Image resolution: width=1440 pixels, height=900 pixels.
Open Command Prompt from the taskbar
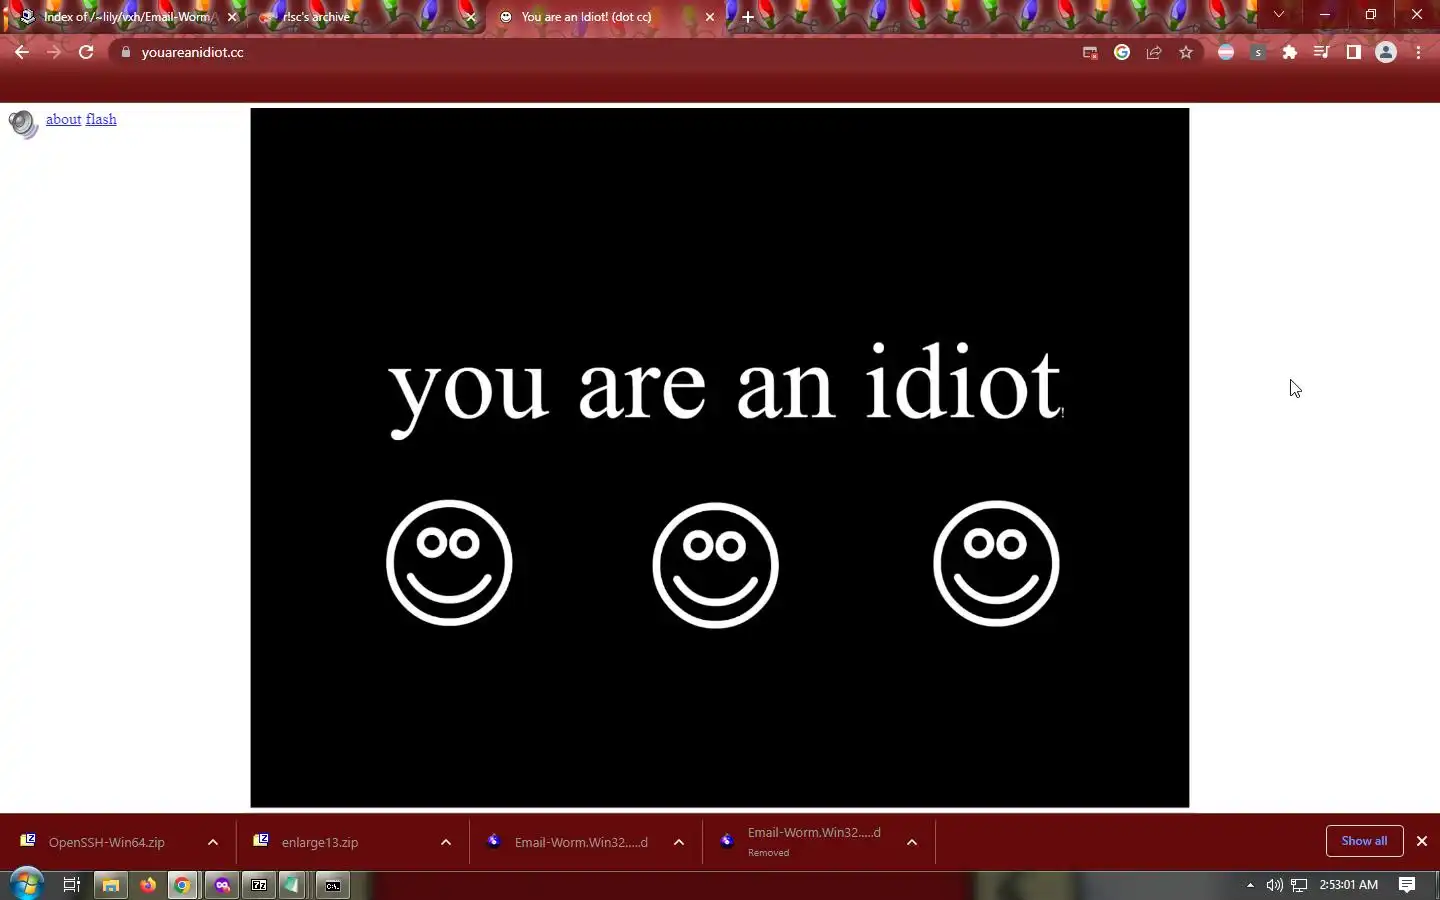(x=333, y=885)
